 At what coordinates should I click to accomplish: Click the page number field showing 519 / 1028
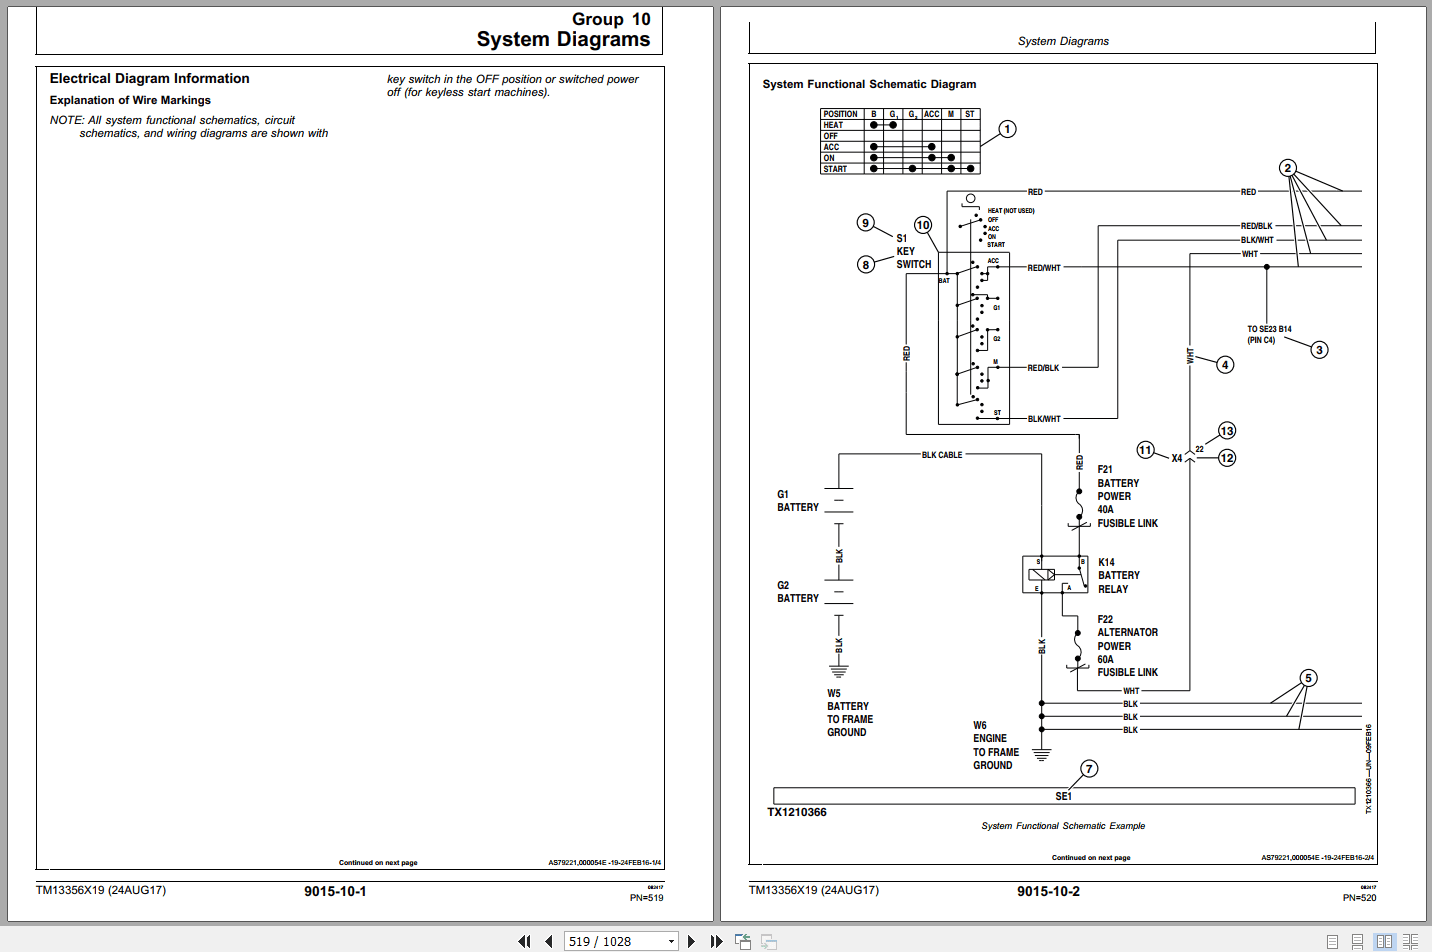tap(615, 941)
